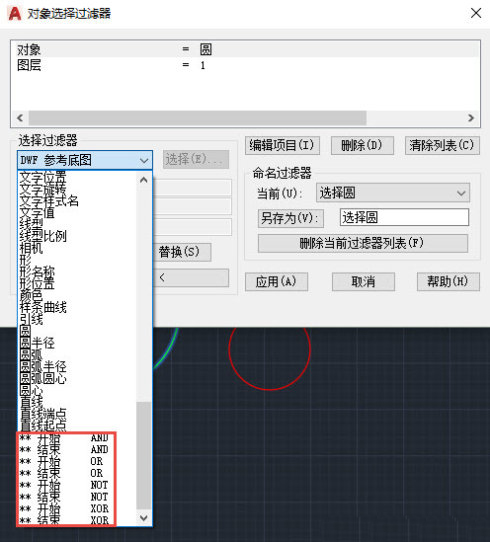
Task: Click the 删除当前过滤器列表(F) button
Action: [363, 243]
